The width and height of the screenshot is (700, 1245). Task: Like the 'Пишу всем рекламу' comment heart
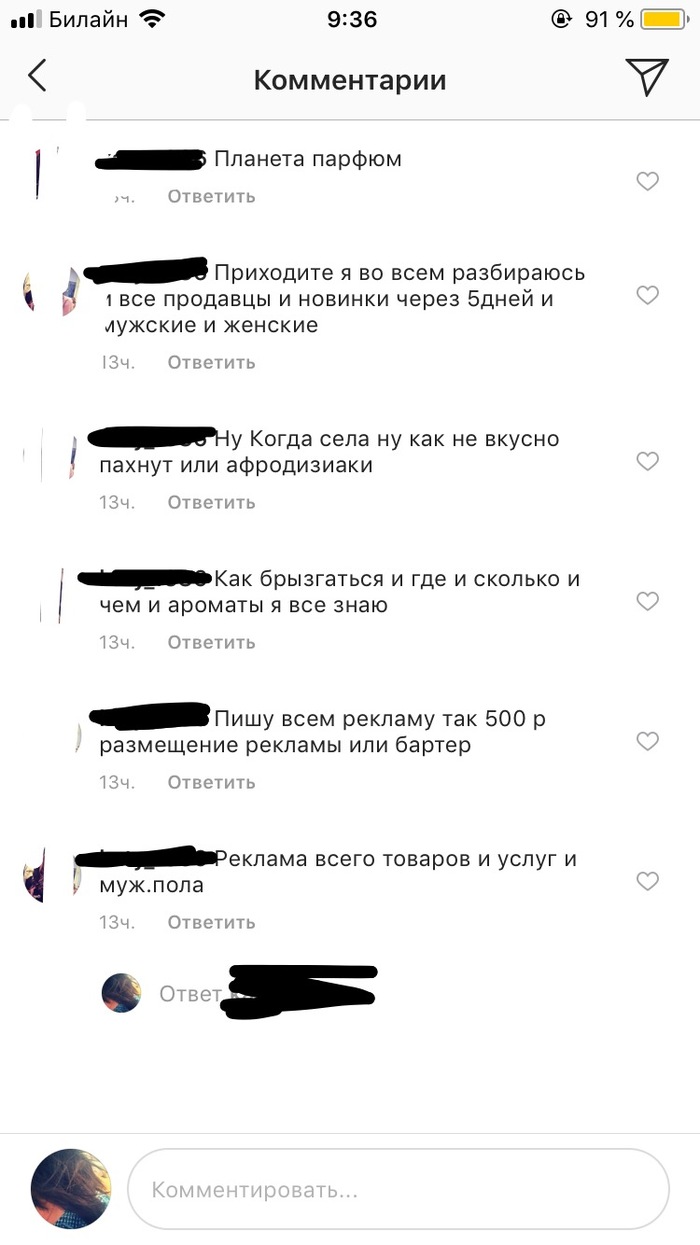[648, 741]
